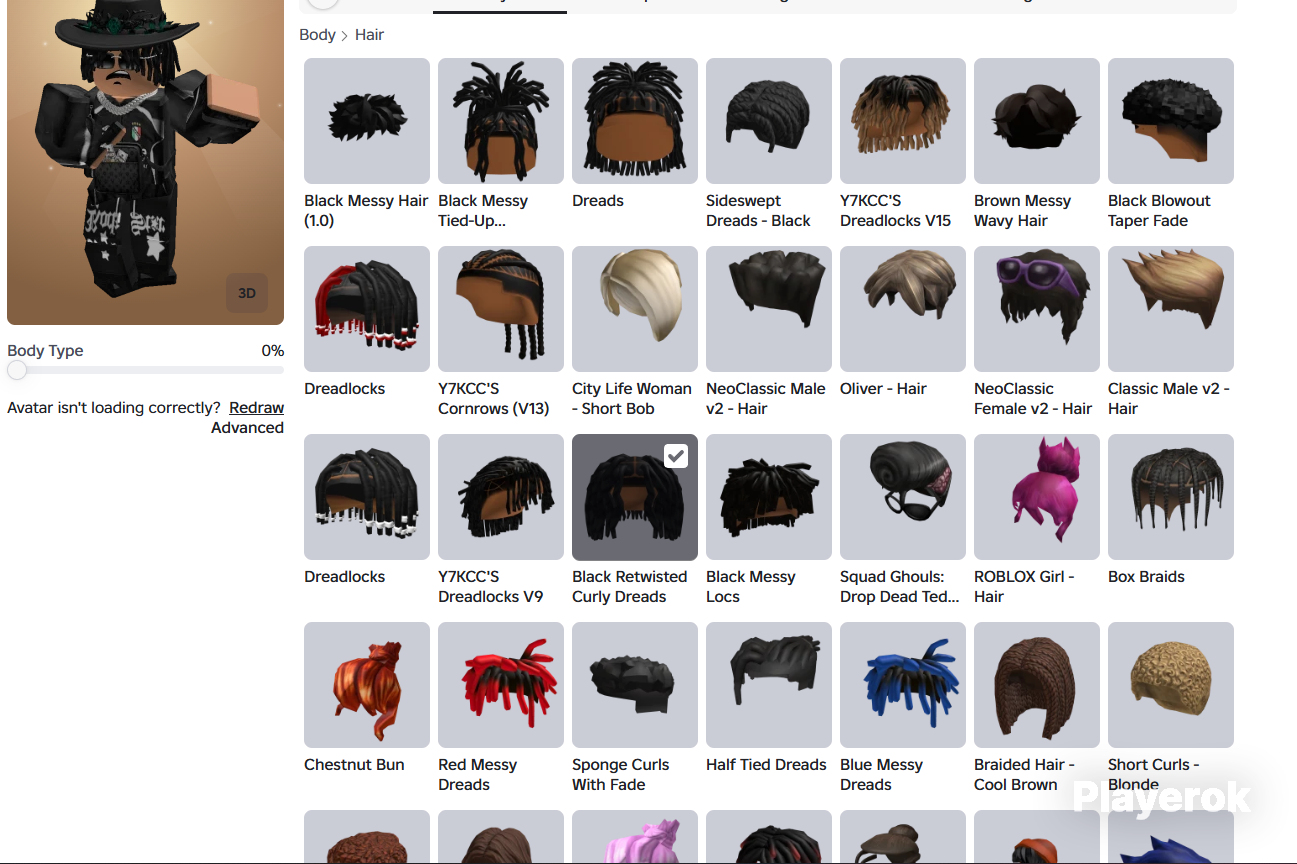This screenshot has height=864, width=1297.
Task: Choose the Oliver - Hair thumbnail
Action: tap(903, 309)
